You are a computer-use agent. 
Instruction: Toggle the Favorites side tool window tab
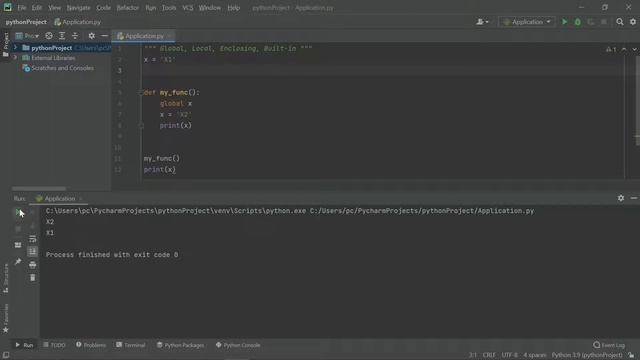click(x=6, y=318)
